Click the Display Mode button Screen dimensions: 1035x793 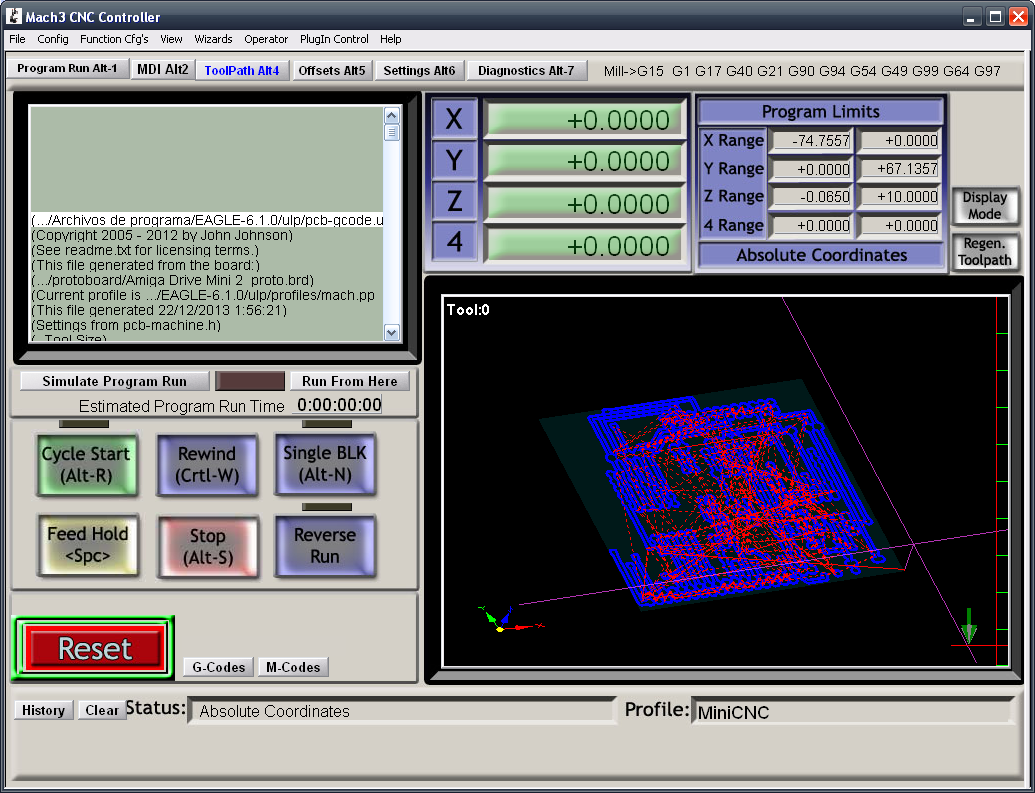click(985, 206)
